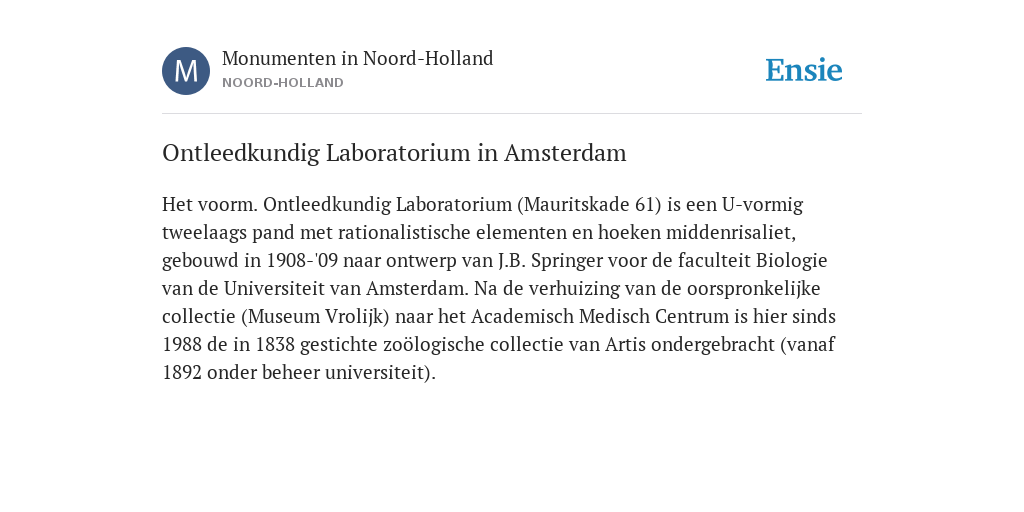Image resolution: width=1024 pixels, height=512 pixels.
Task: Click the horizontal divider under the header
Action: click(x=512, y=114)
